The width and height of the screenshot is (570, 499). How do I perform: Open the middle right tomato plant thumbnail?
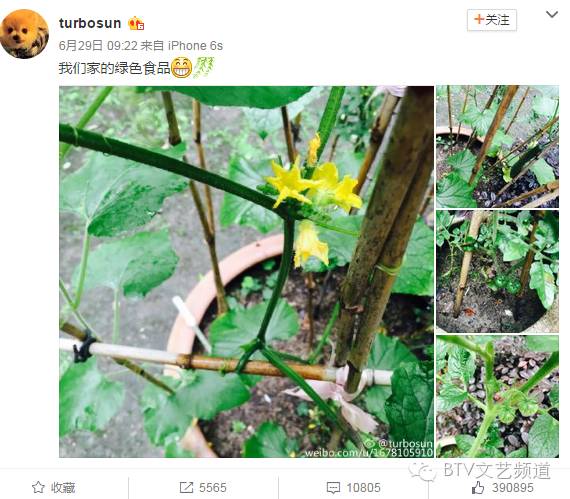497,271
